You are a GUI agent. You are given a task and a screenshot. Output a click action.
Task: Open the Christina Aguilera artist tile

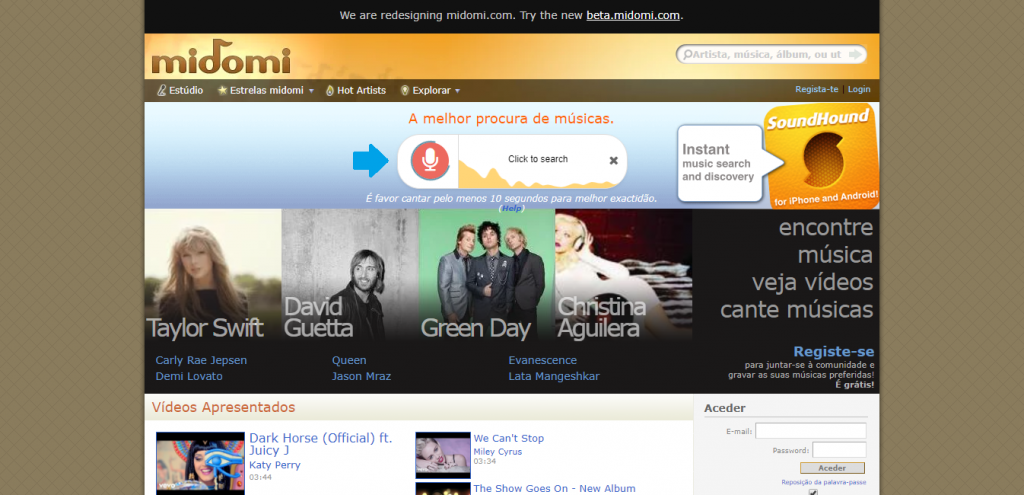click(624, 274)
